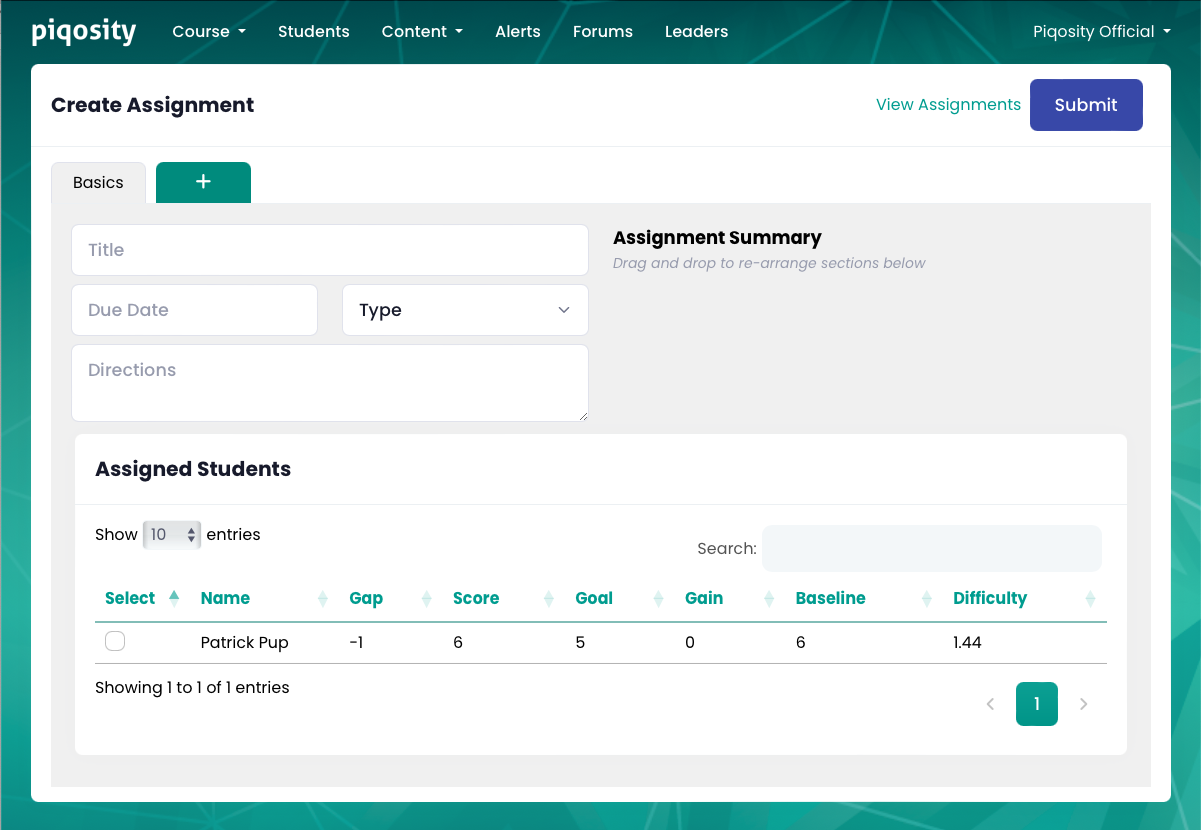Click the piqosity logo

coord(83,32)
